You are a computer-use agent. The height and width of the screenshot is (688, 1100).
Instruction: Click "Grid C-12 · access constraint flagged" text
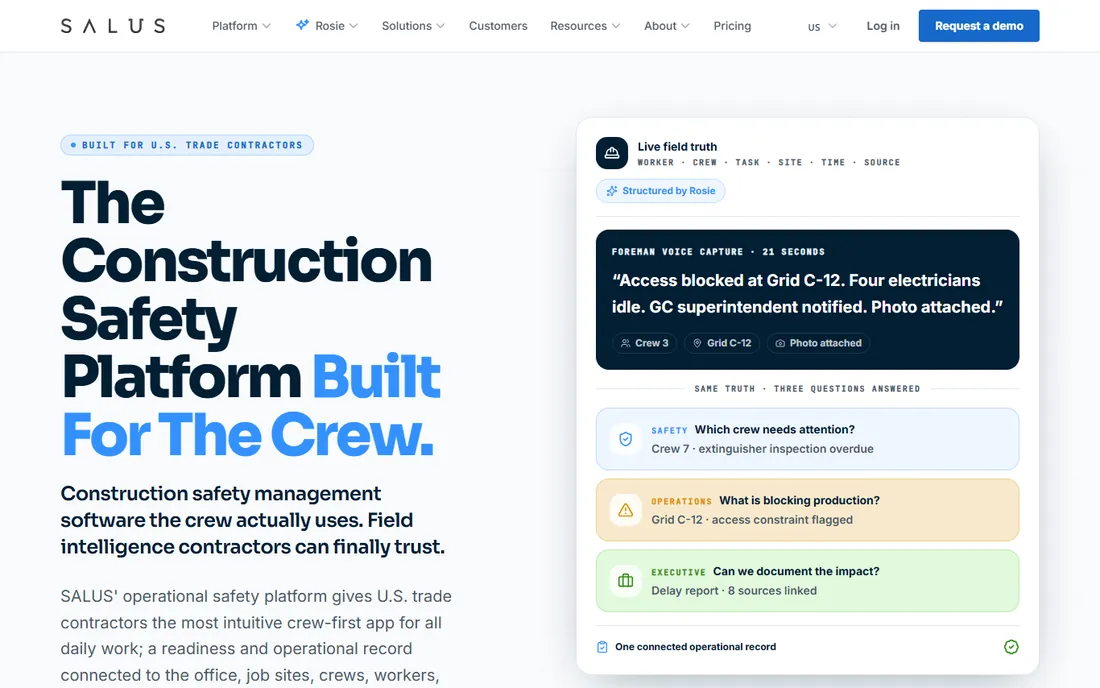[x=752, y=520]
